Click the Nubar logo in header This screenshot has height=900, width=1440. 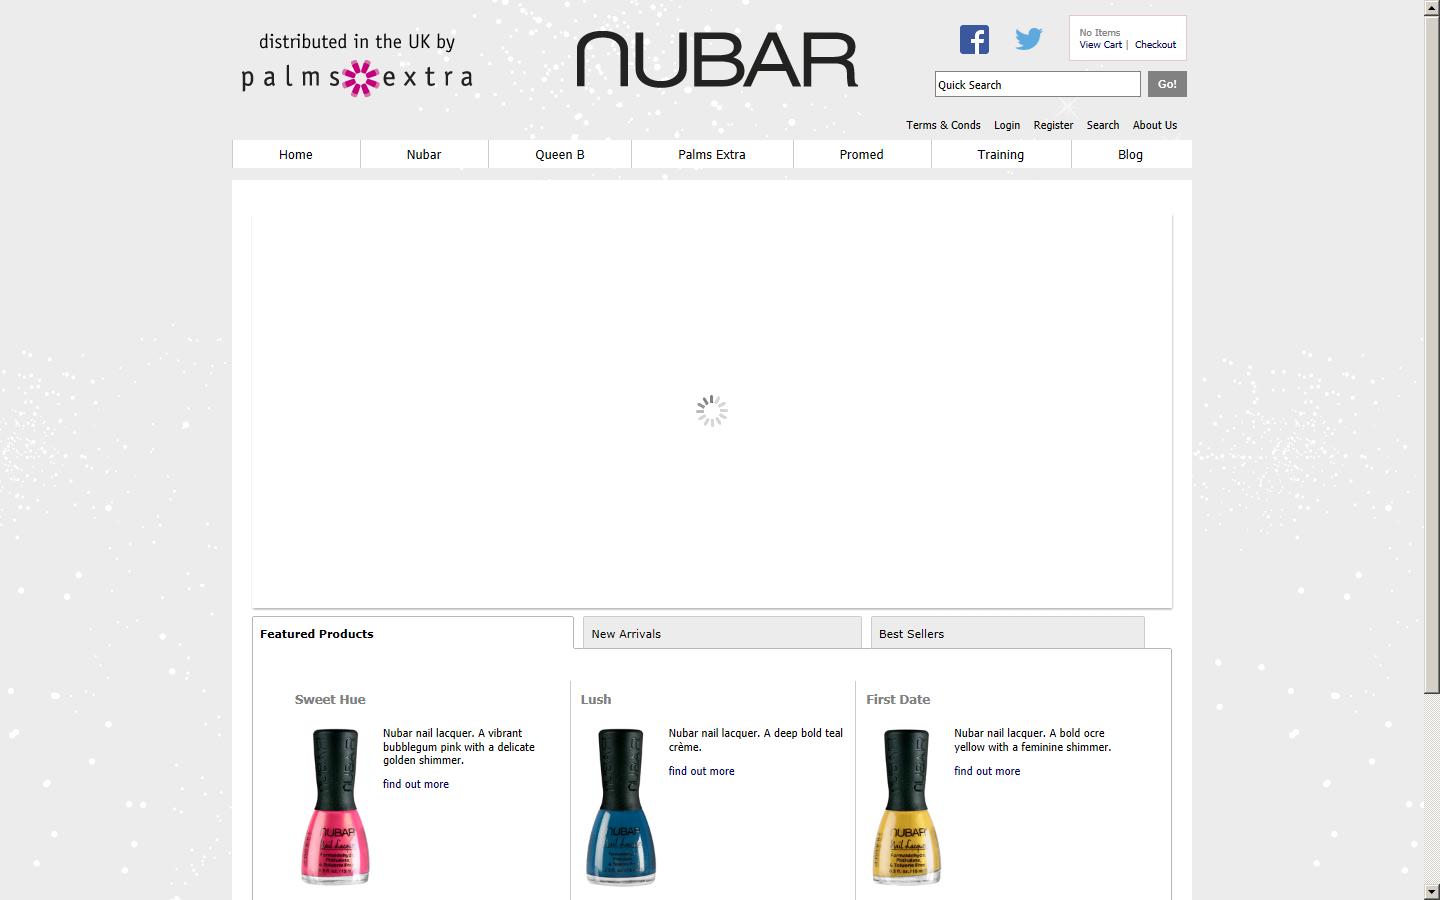pos(717,60)
